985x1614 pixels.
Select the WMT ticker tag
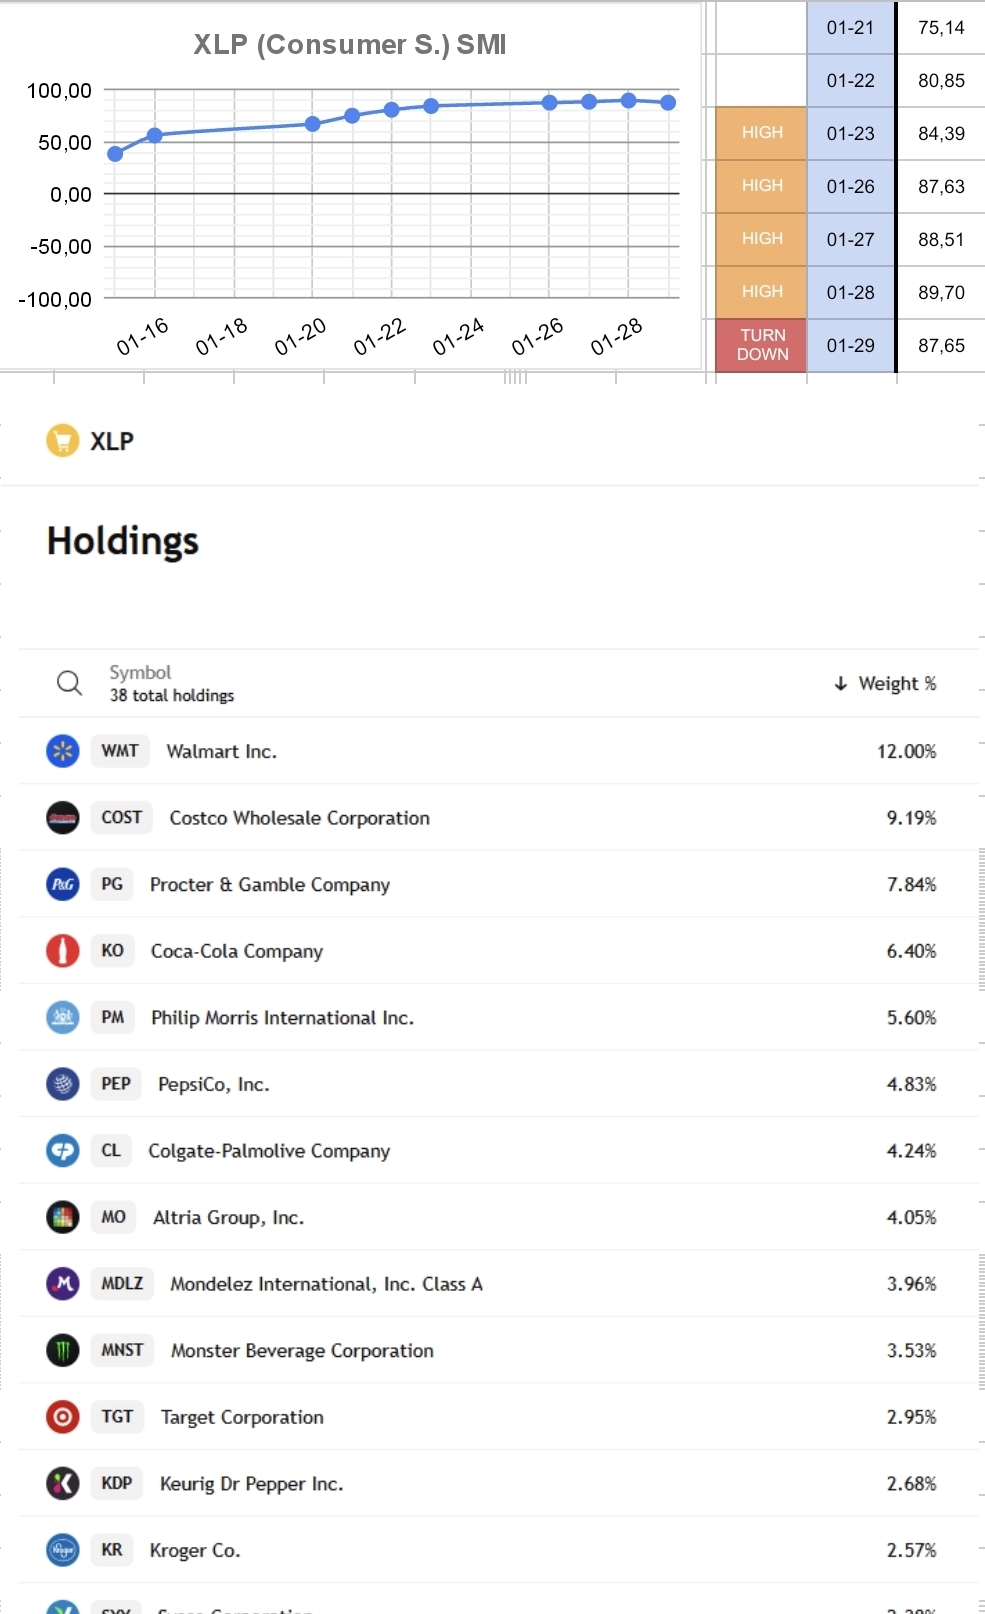[x=120, y=750]
